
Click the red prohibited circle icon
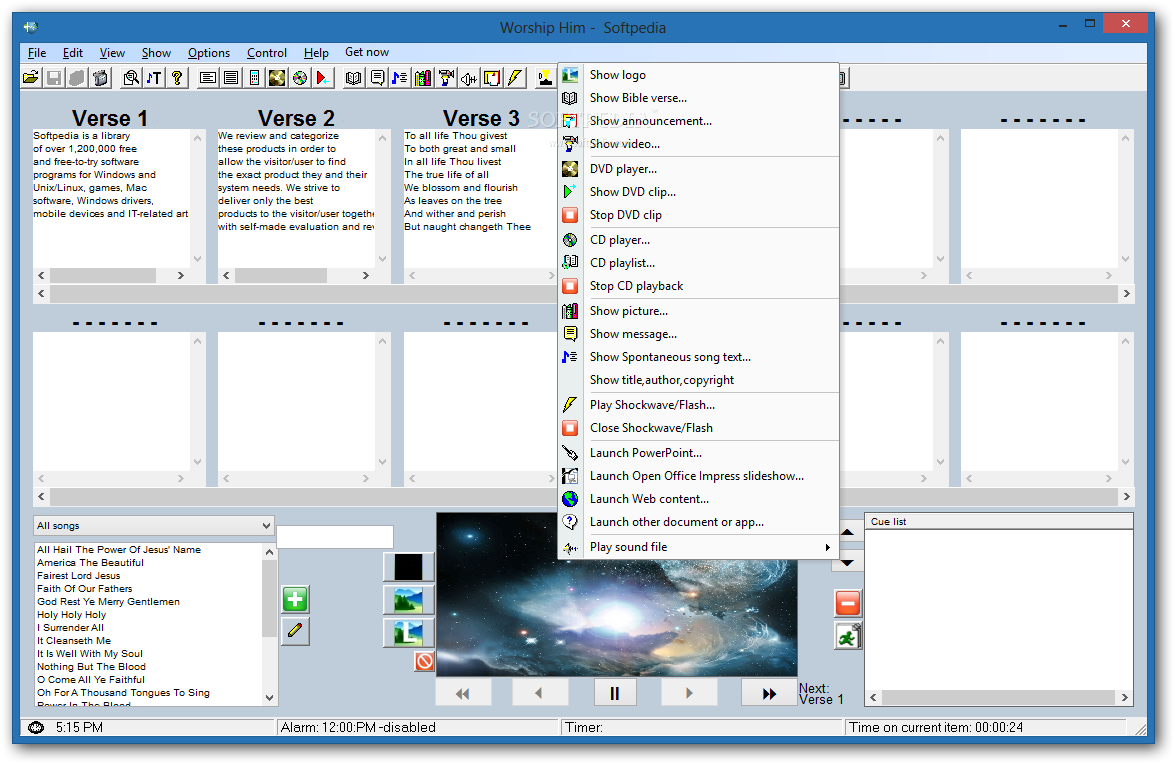[x=424, y=661]
